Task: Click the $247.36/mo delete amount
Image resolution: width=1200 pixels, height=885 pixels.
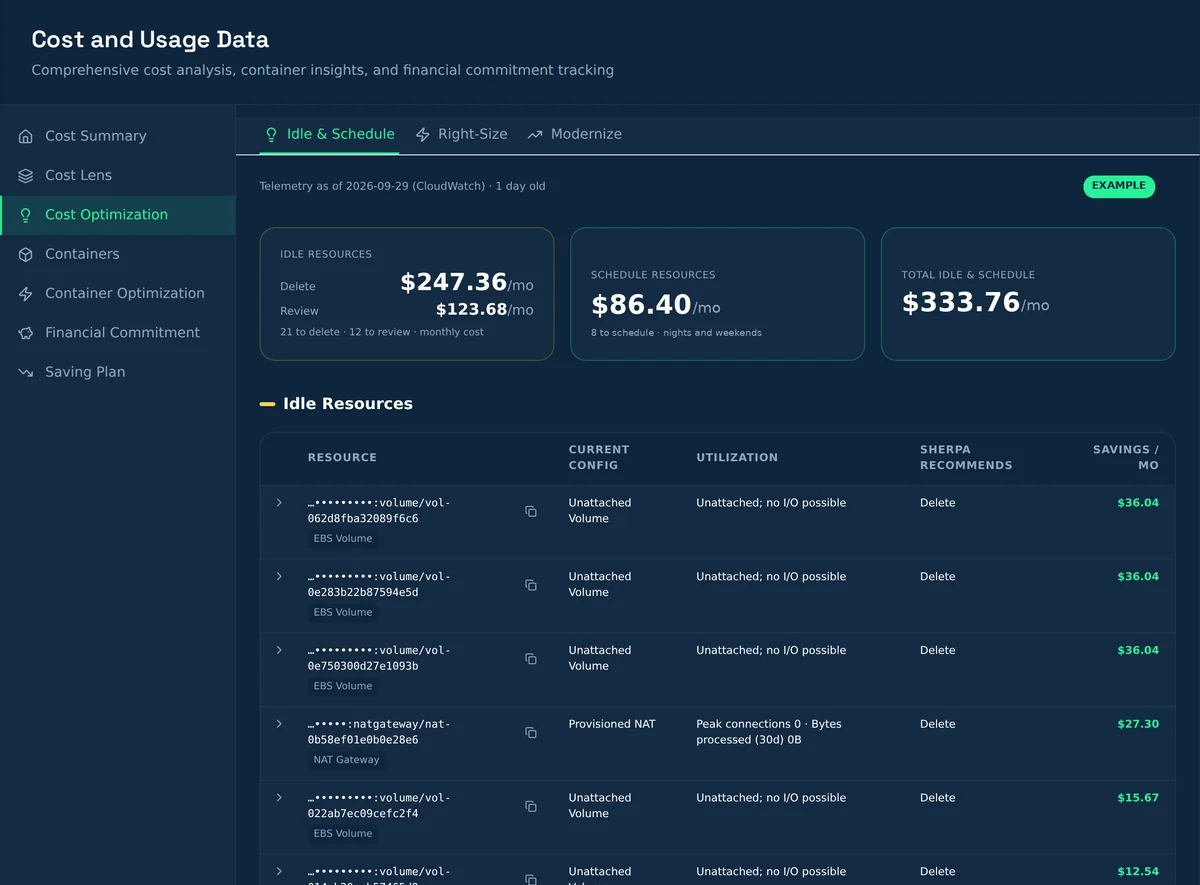Action: (467, 283)
